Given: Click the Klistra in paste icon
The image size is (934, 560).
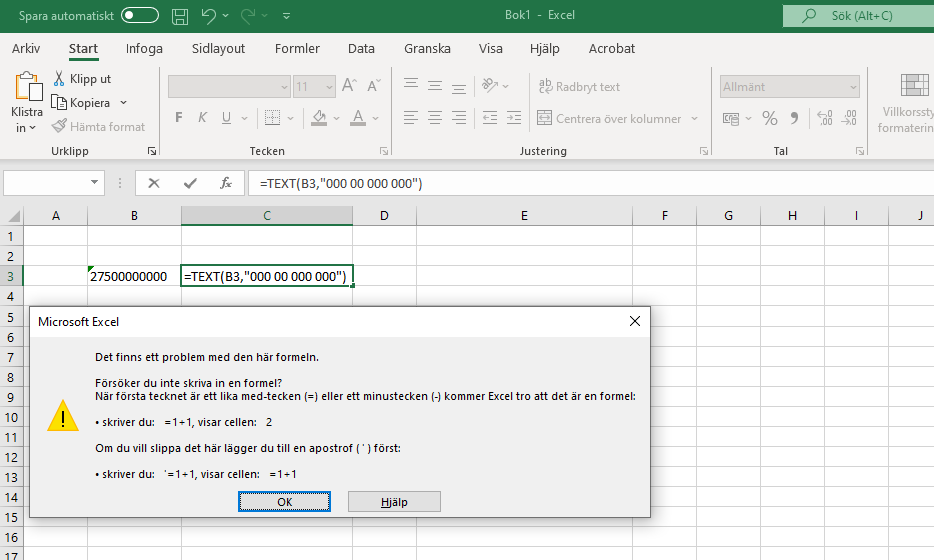Looking at the screenshot, I should click(28, 87).
